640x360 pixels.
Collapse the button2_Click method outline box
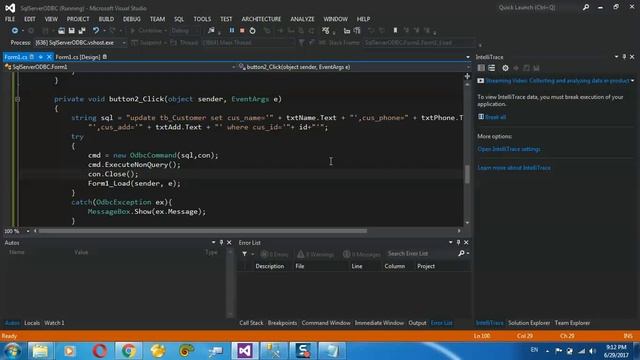point(17,99)
